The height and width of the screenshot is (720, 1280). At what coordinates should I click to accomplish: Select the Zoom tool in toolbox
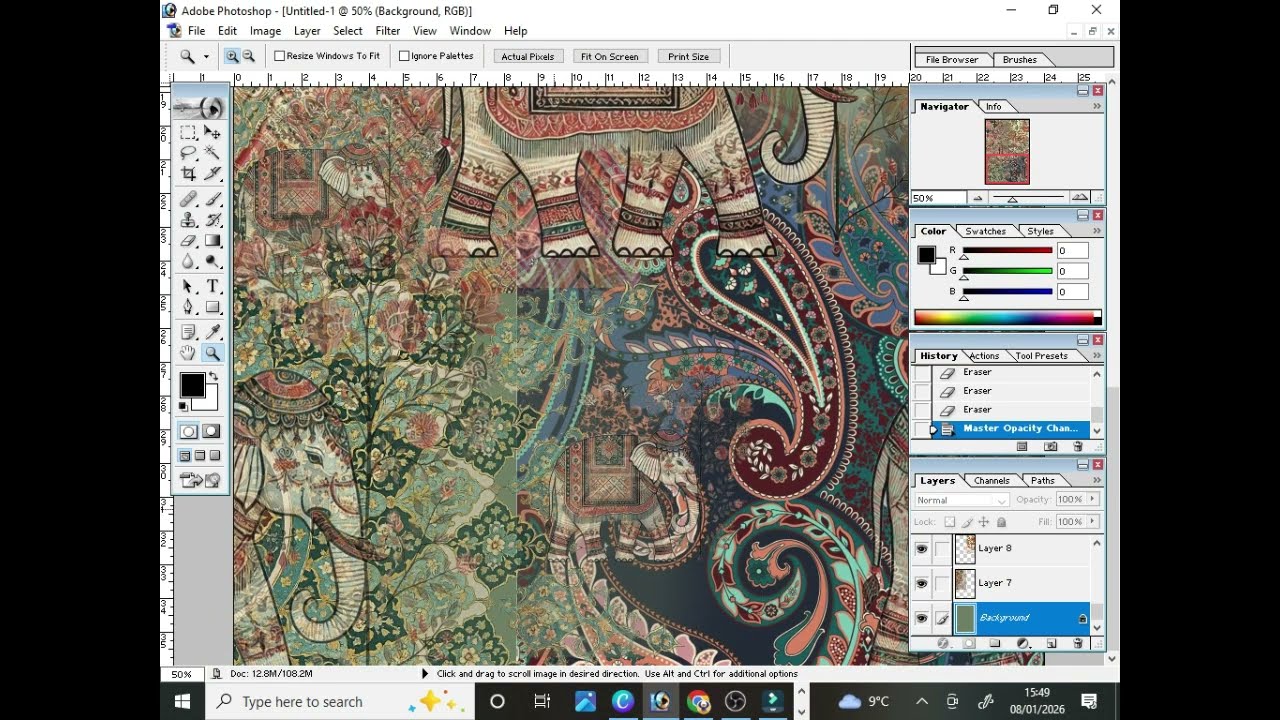pos(213,353)
